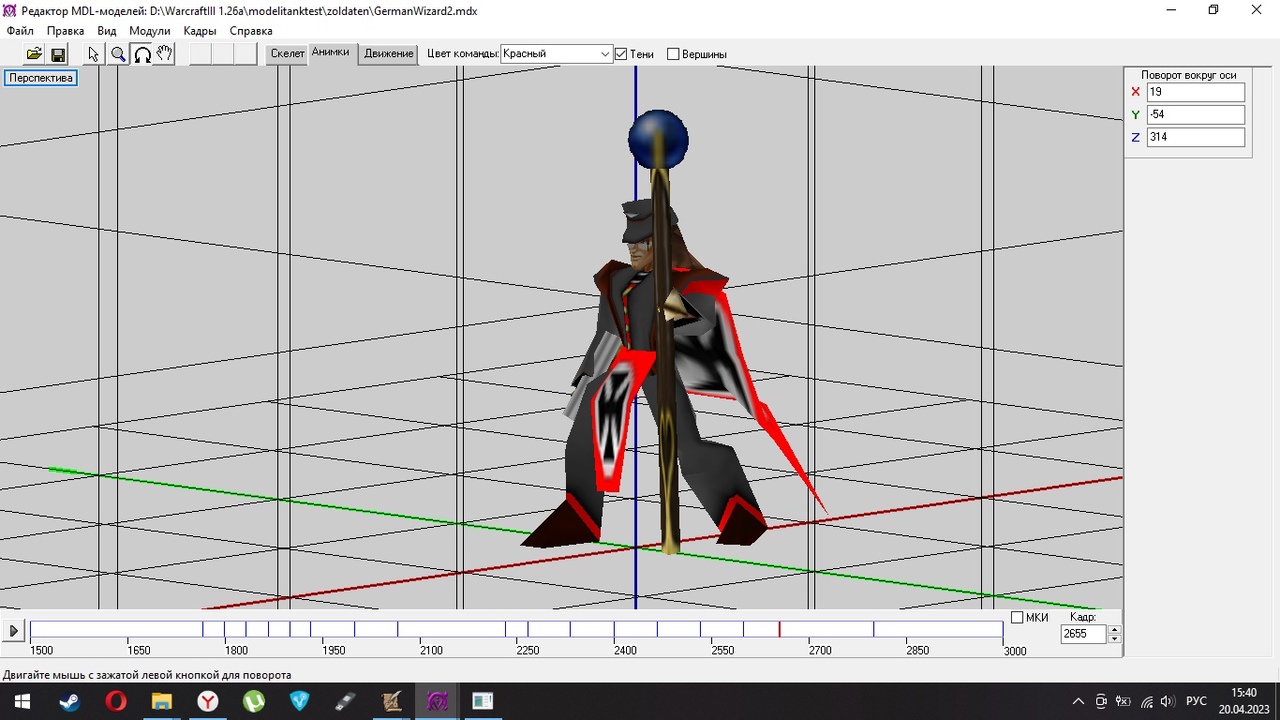This screenshot has height=720, width=1280.
Task: Open the Кадры menu
Action: point(200,31)
